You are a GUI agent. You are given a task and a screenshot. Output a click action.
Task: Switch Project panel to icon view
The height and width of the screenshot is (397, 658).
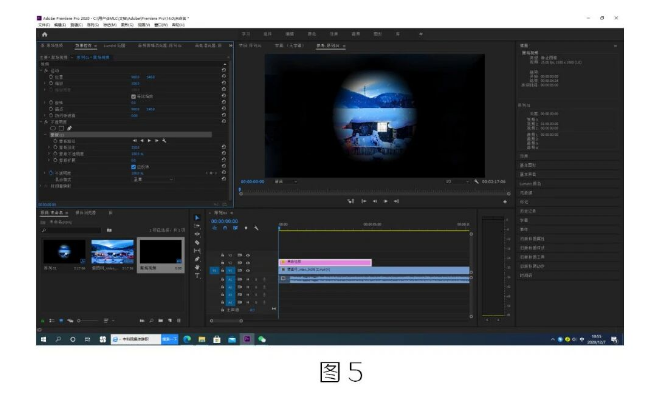61,321
